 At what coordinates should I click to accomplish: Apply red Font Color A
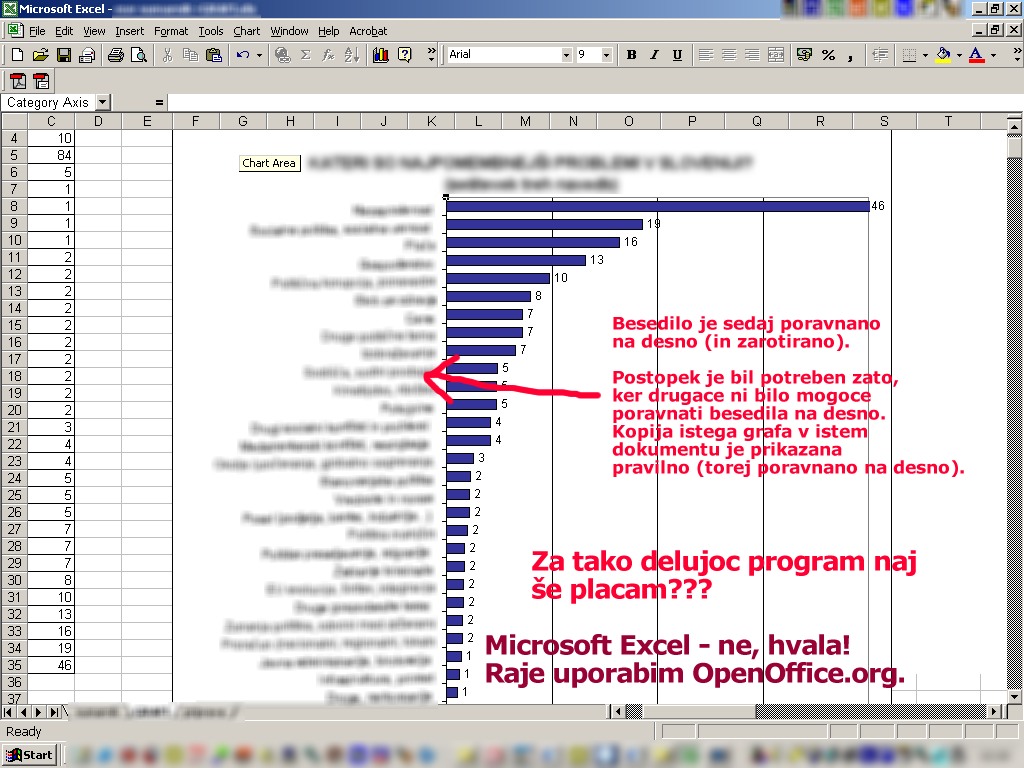976,55
